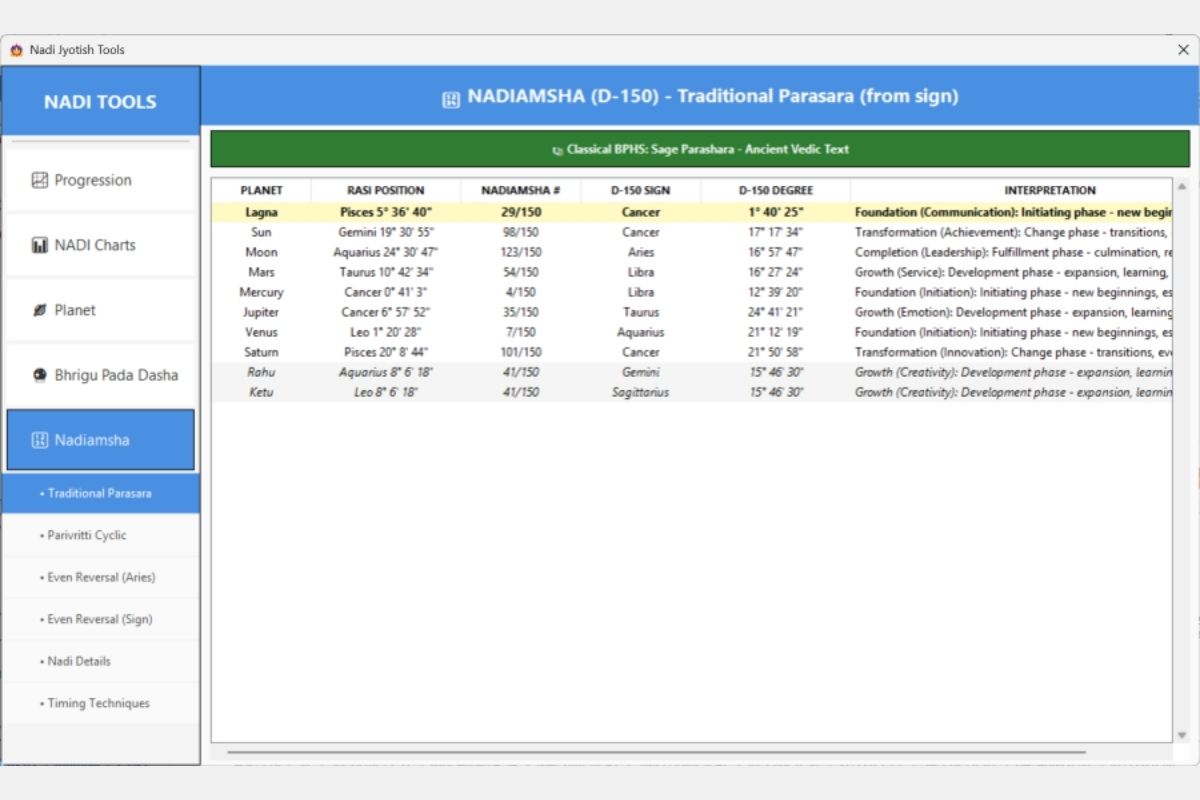Click the NADI Charts bar icon
This screenshot has height=800, width=1200.
click(40, 245)
